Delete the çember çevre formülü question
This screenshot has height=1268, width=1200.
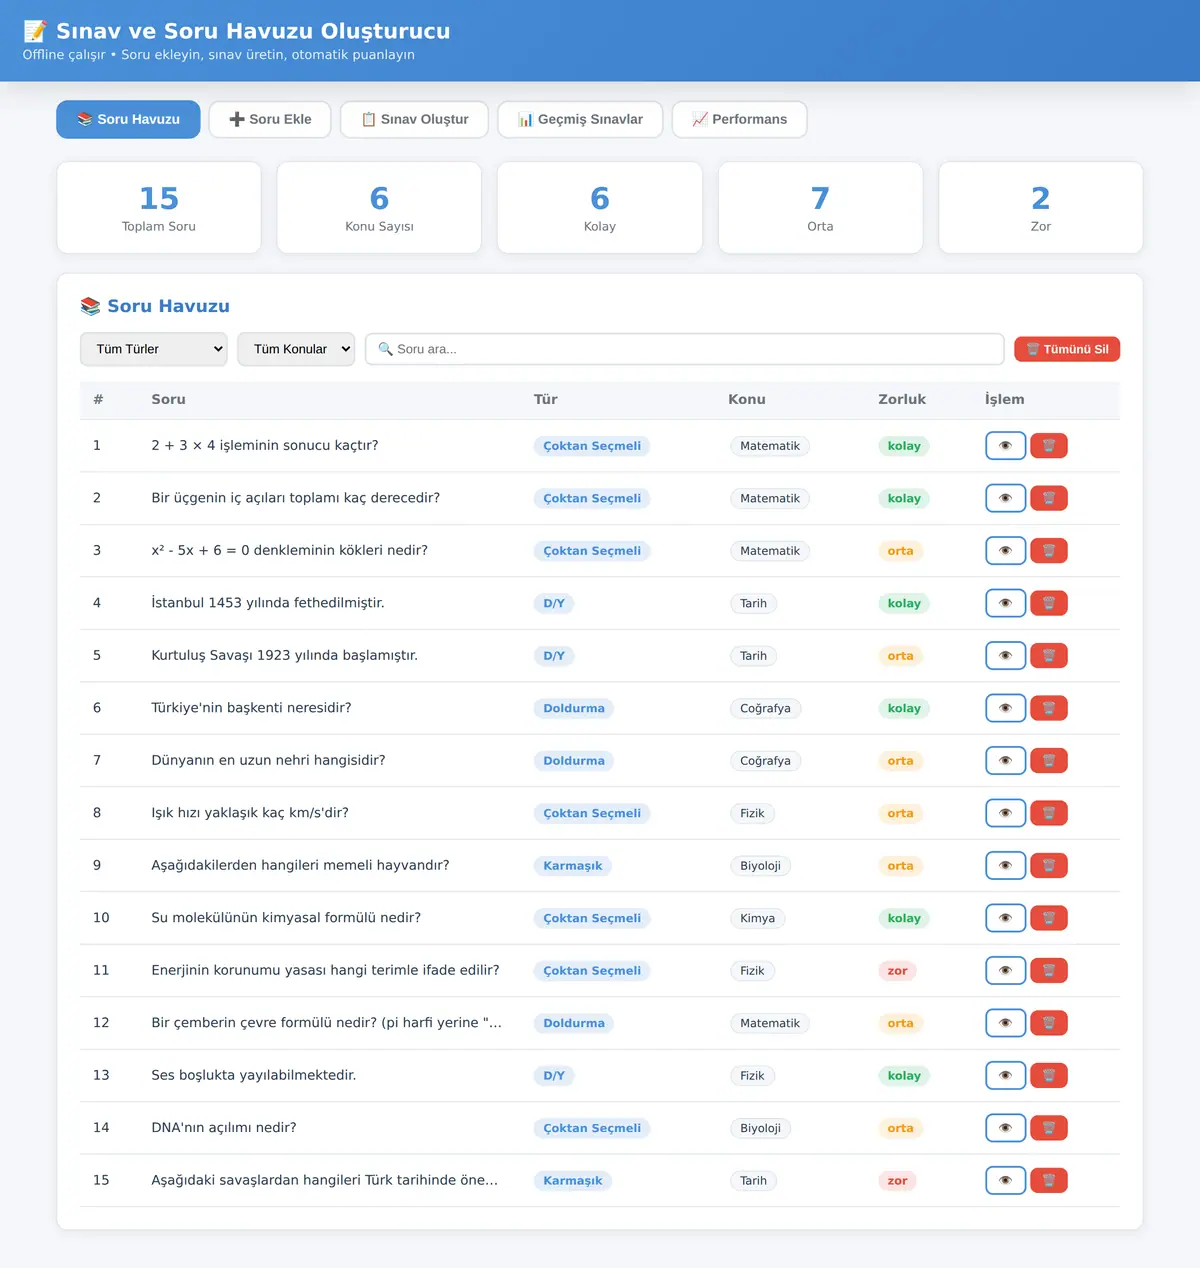coord(1049,1023)
